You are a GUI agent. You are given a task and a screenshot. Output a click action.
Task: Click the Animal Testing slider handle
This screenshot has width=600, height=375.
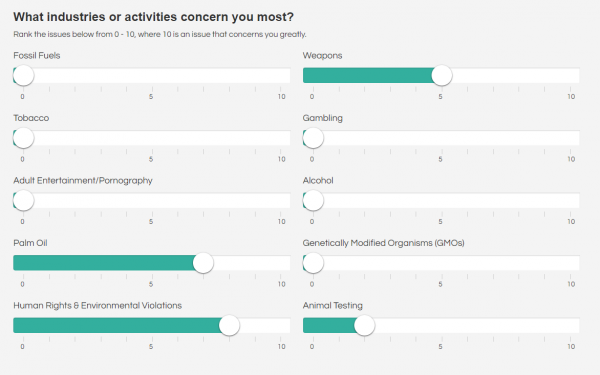tap(364, 325)
